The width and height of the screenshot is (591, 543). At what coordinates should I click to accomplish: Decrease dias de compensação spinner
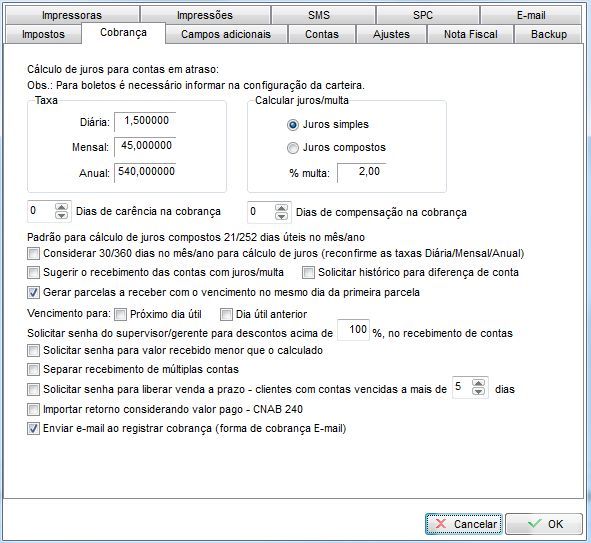pyautogui.click(x=281, y=216)
